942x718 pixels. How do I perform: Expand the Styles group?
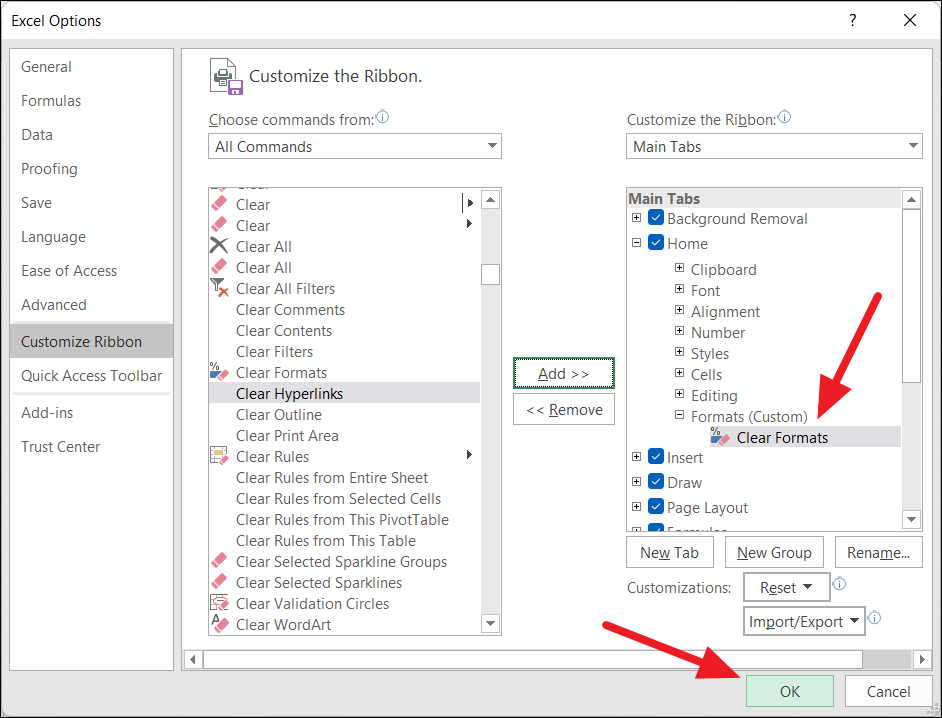(x=679, y=351)
